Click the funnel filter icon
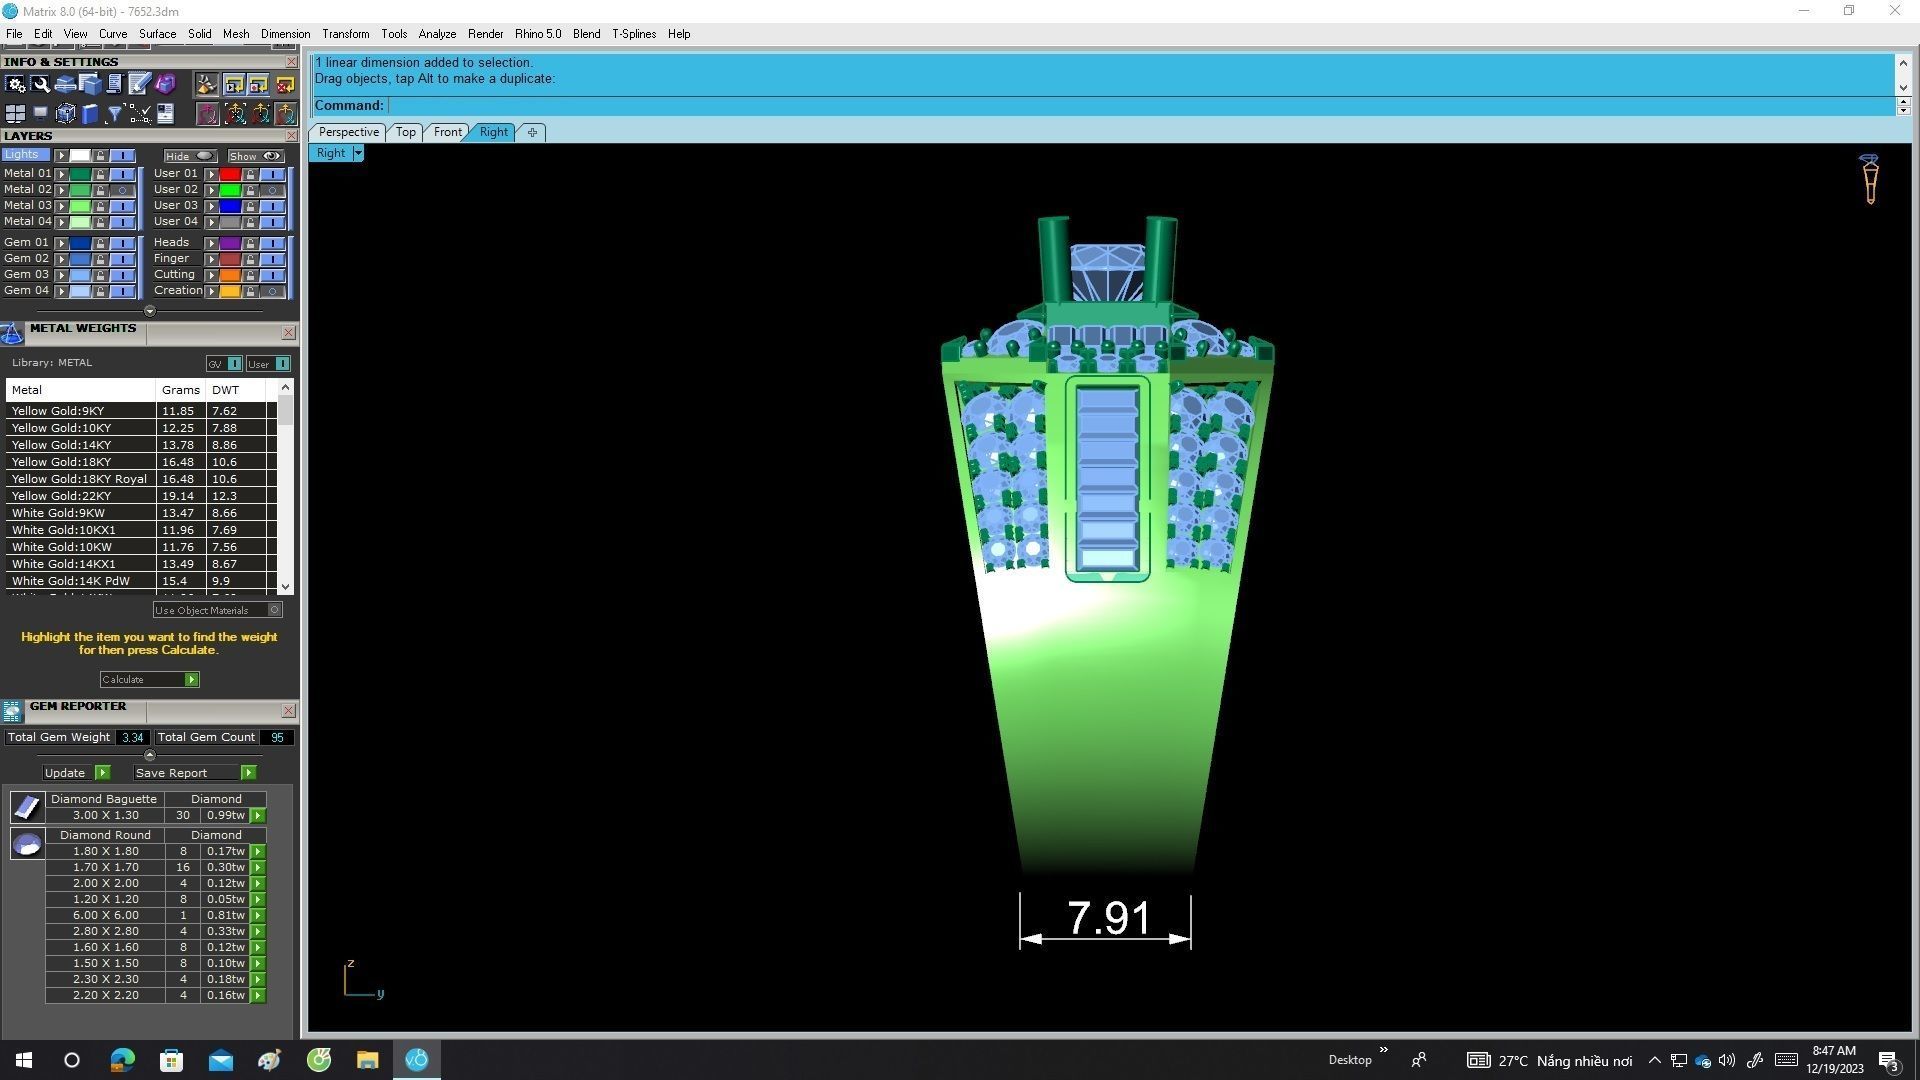Screen dimensions: 1920x1080 114,114
